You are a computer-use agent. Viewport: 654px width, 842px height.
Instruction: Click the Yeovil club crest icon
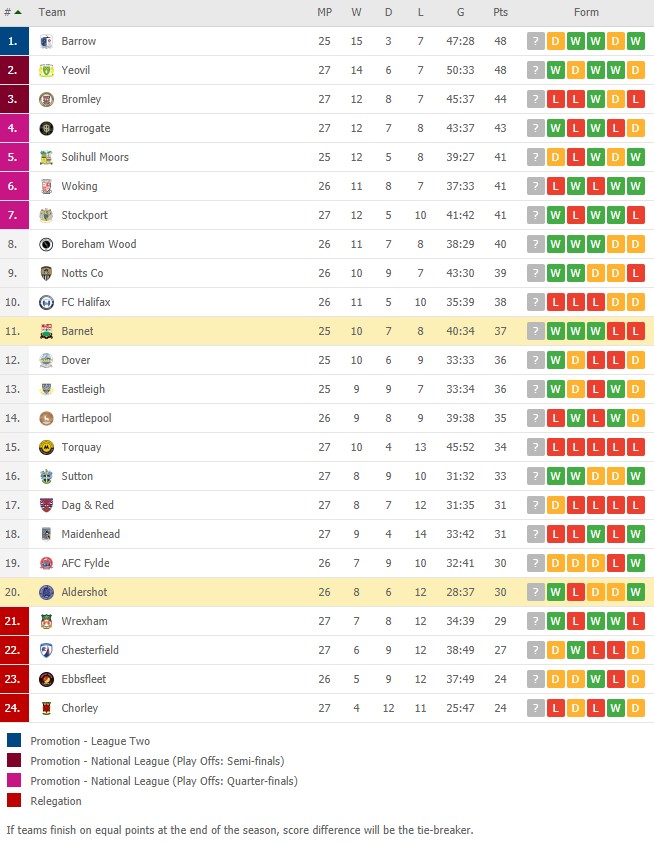point(47,70)
